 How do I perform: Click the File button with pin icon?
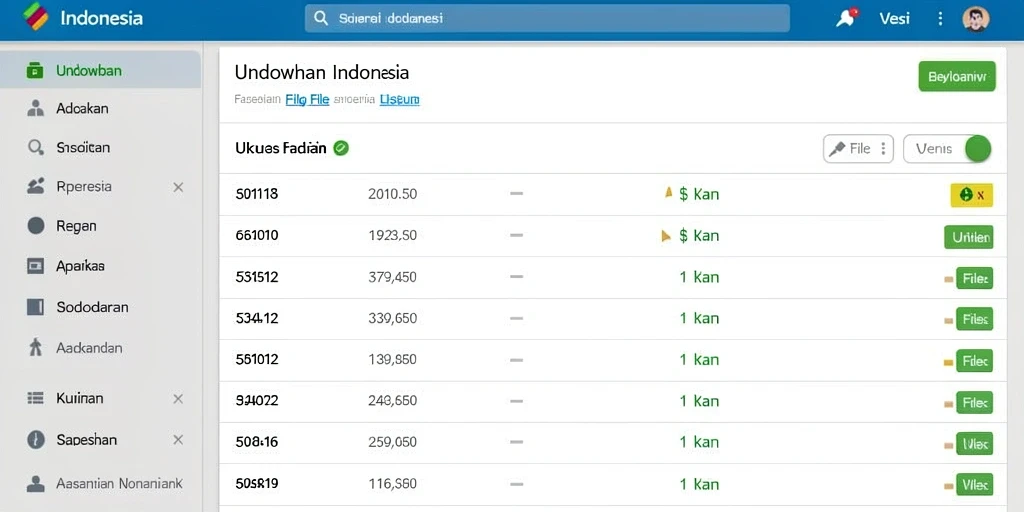coord(858,149)
